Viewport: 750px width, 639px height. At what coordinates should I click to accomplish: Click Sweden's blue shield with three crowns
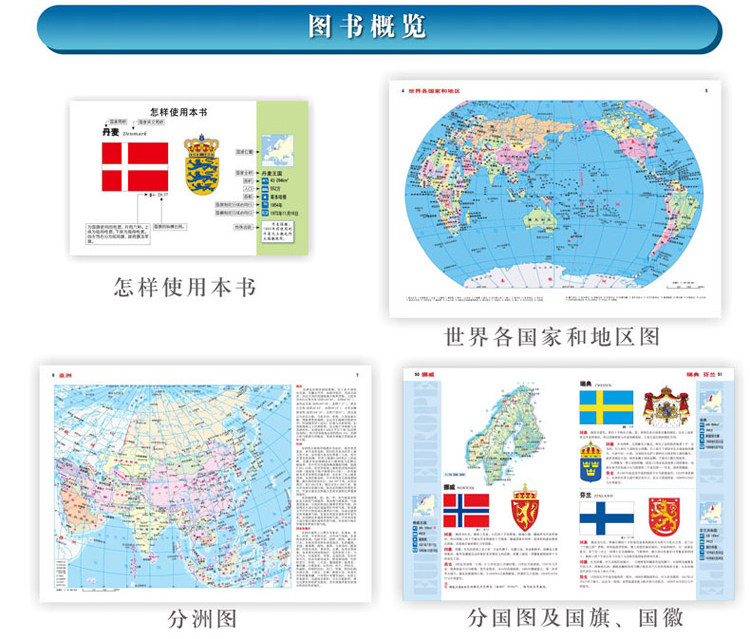click(590, 462)
